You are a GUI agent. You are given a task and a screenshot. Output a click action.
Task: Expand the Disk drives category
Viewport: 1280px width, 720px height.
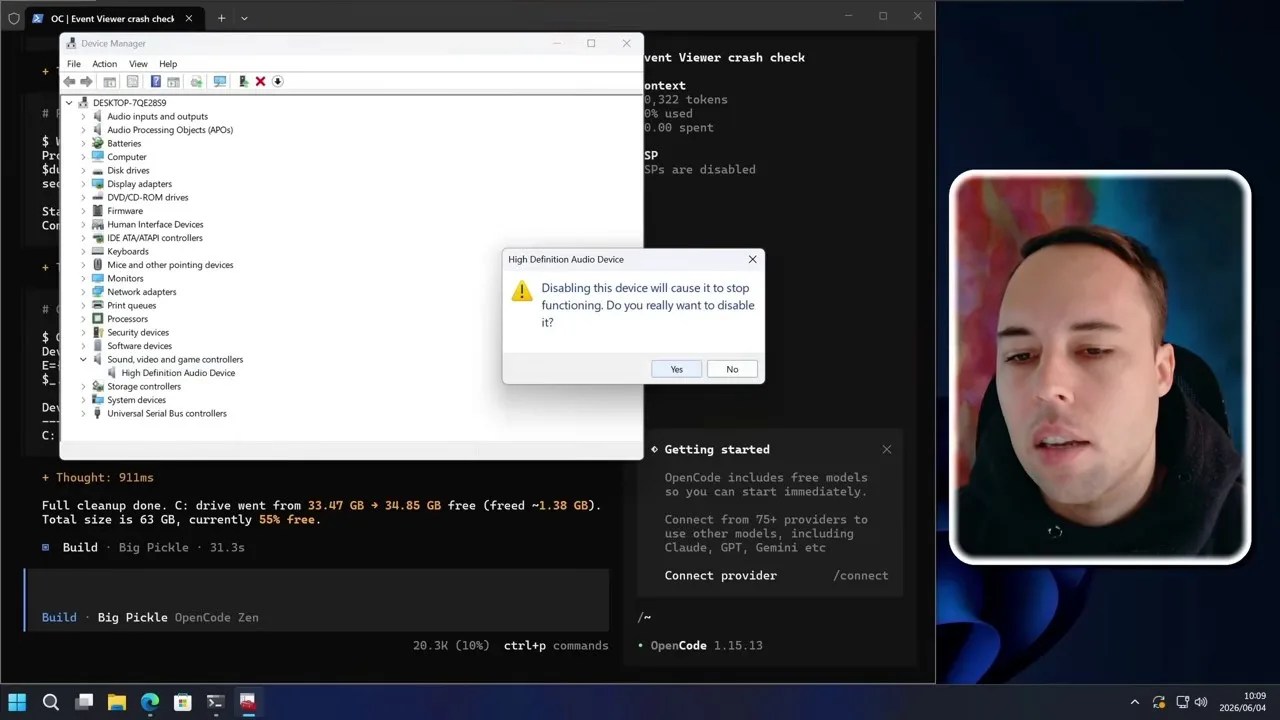83,170
